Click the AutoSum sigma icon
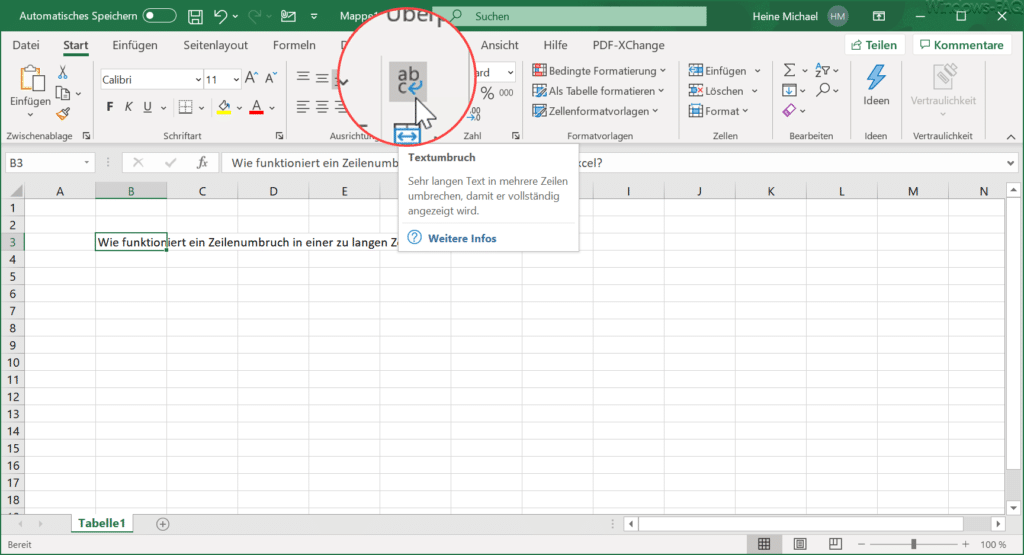This screenshot has width=1024, height=555. click(790, 70)
